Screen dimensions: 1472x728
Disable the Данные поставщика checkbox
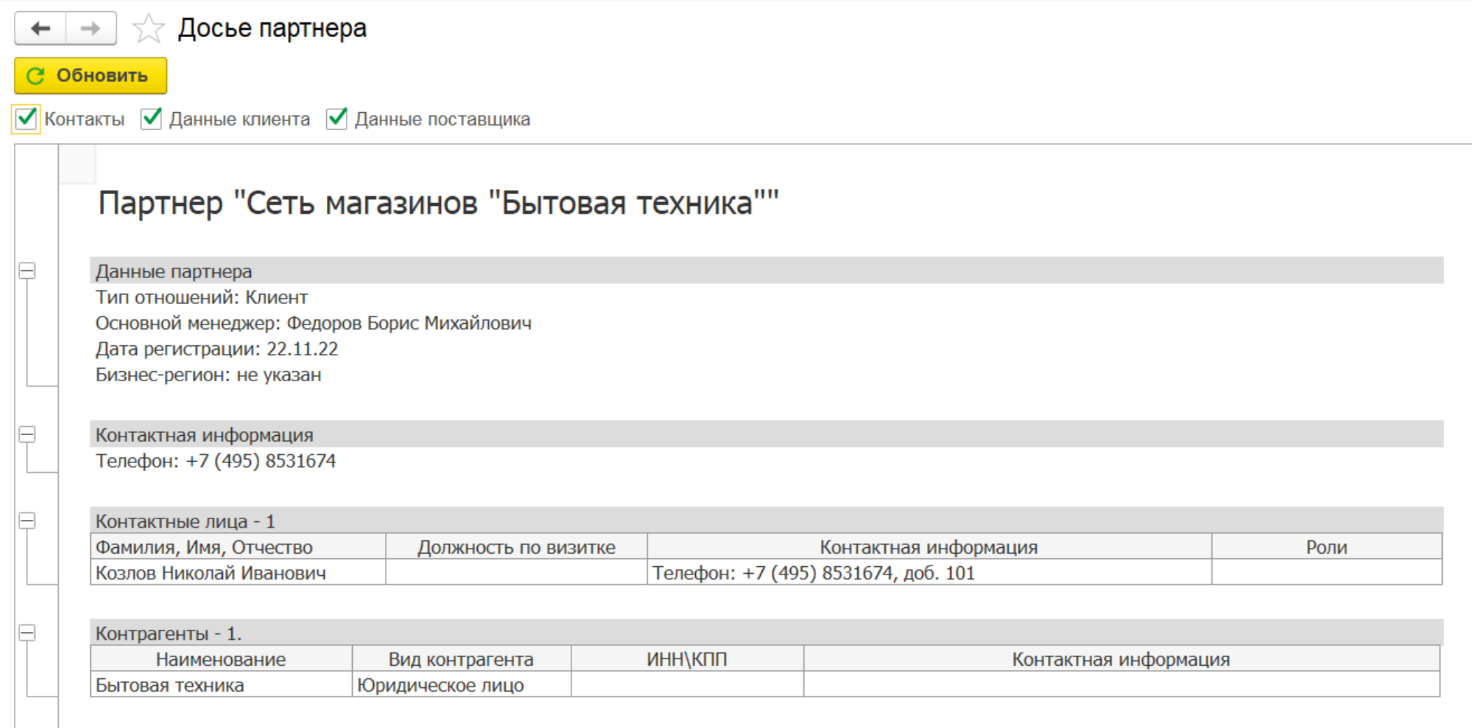click(x=337, y=119)
